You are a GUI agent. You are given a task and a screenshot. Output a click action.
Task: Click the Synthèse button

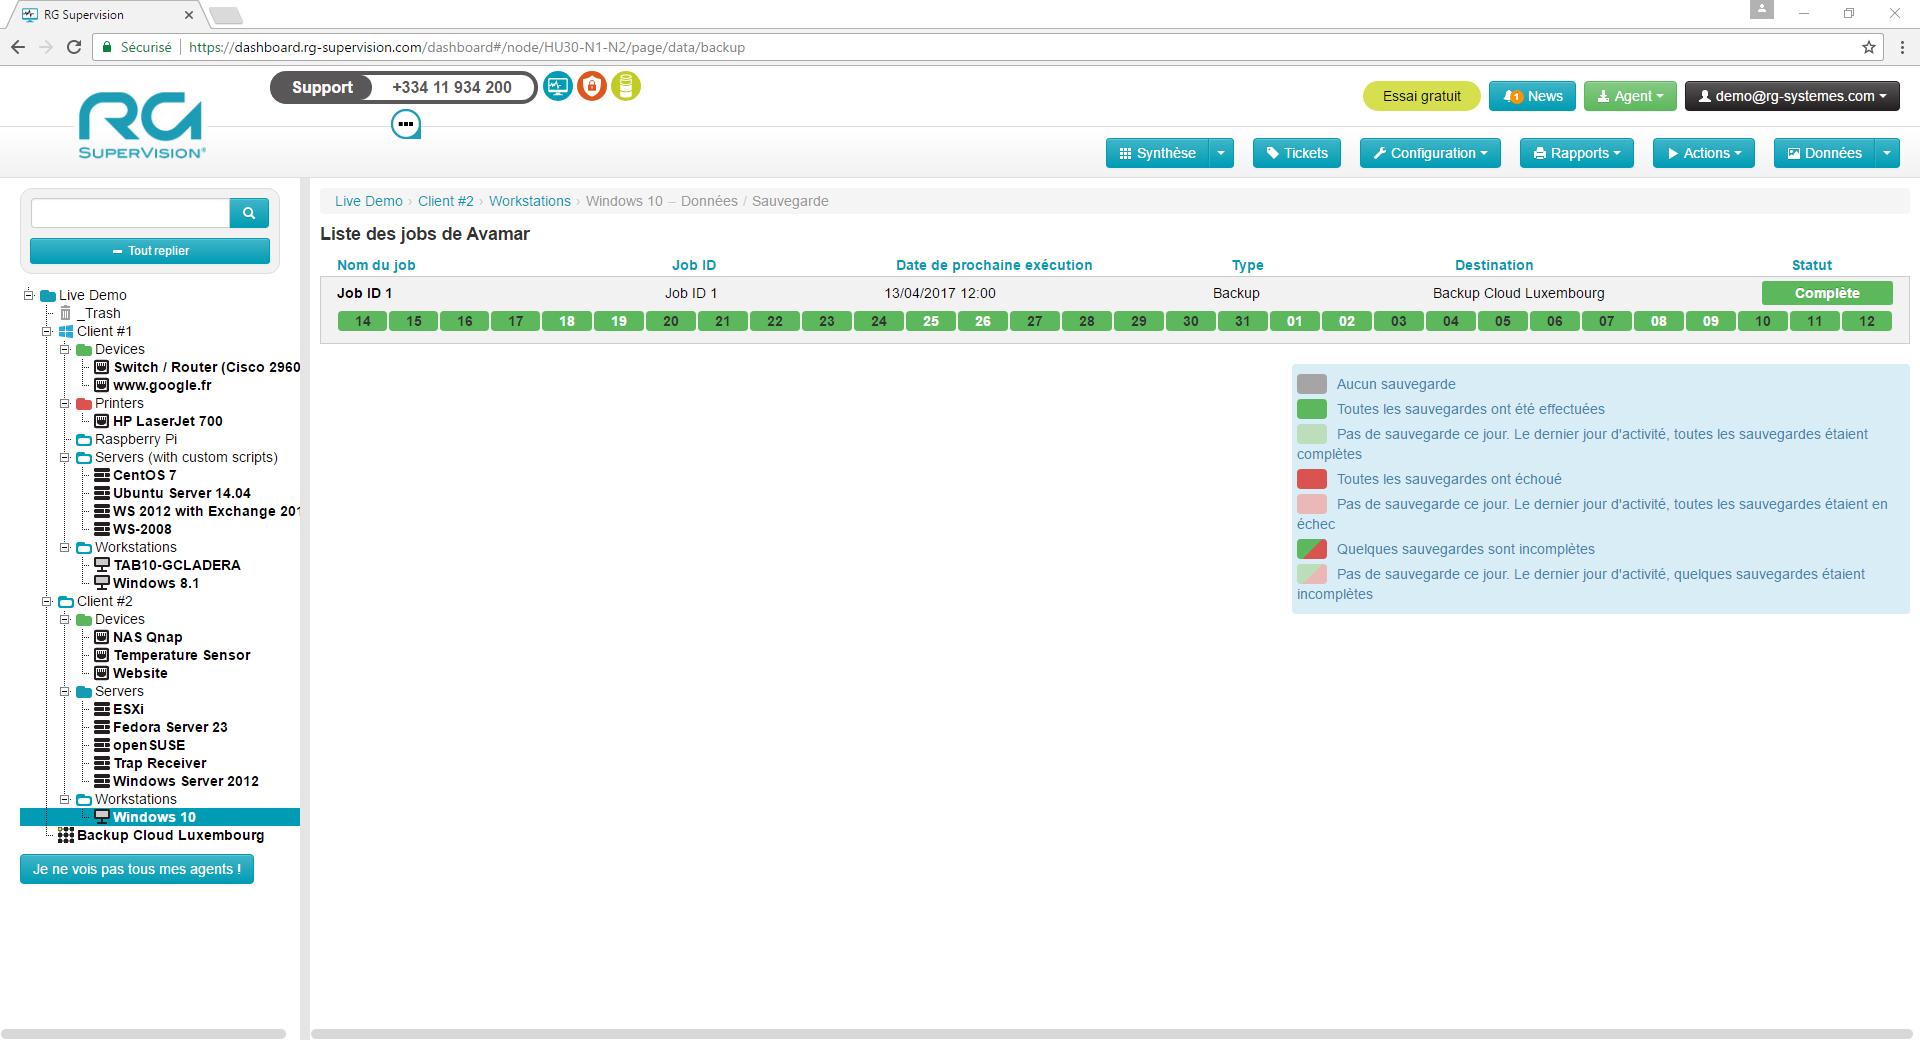pyautogui.click(x=1158, y=153)
